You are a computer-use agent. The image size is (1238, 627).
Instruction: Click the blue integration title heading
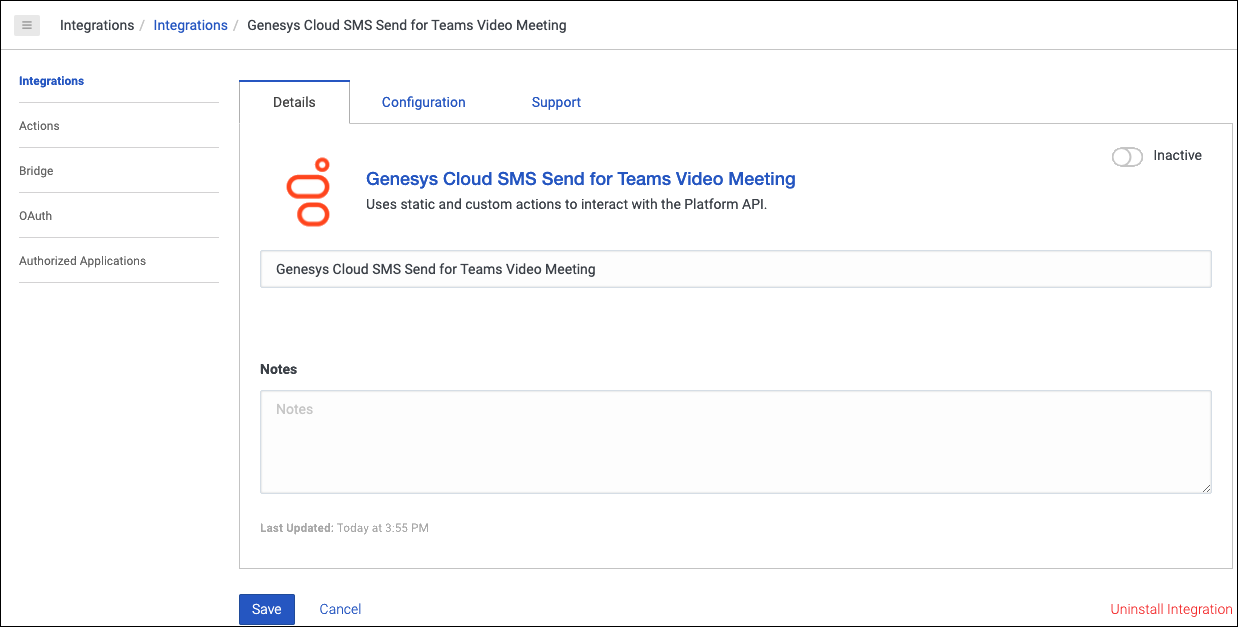580,179
